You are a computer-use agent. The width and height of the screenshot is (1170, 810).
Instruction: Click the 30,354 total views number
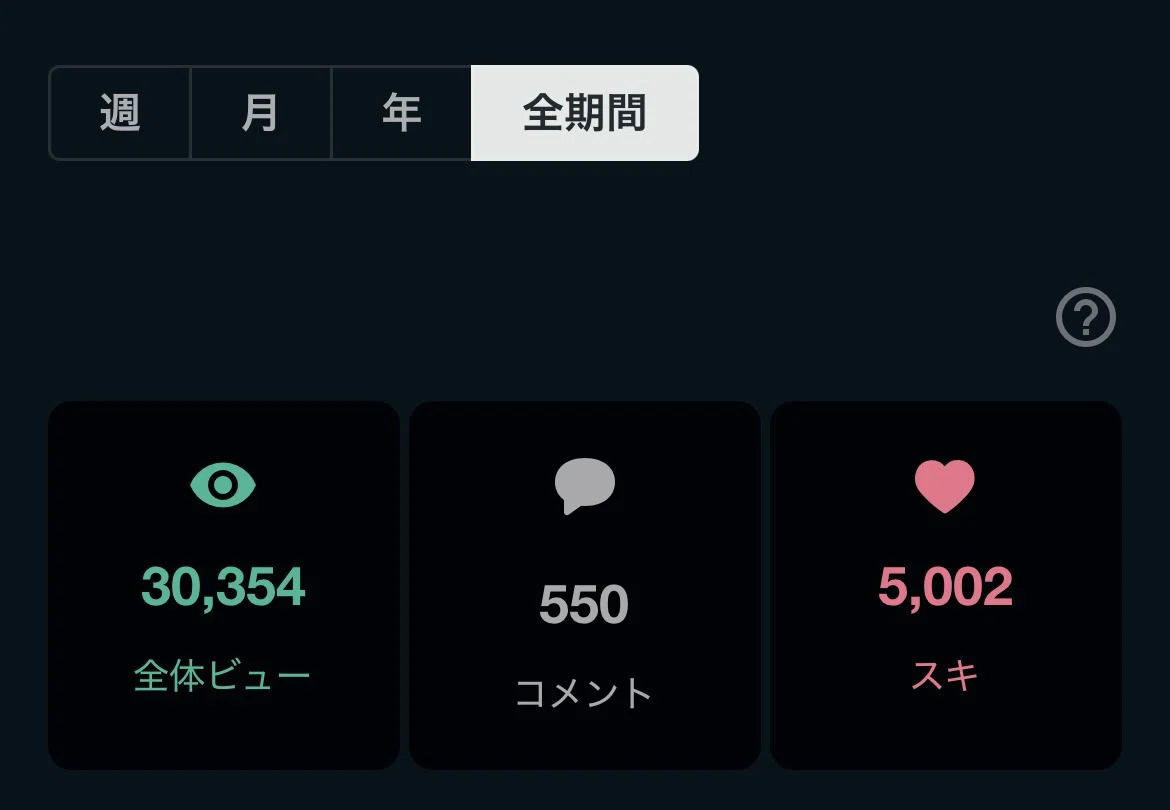pyautogui.click(x=223, y=587)
